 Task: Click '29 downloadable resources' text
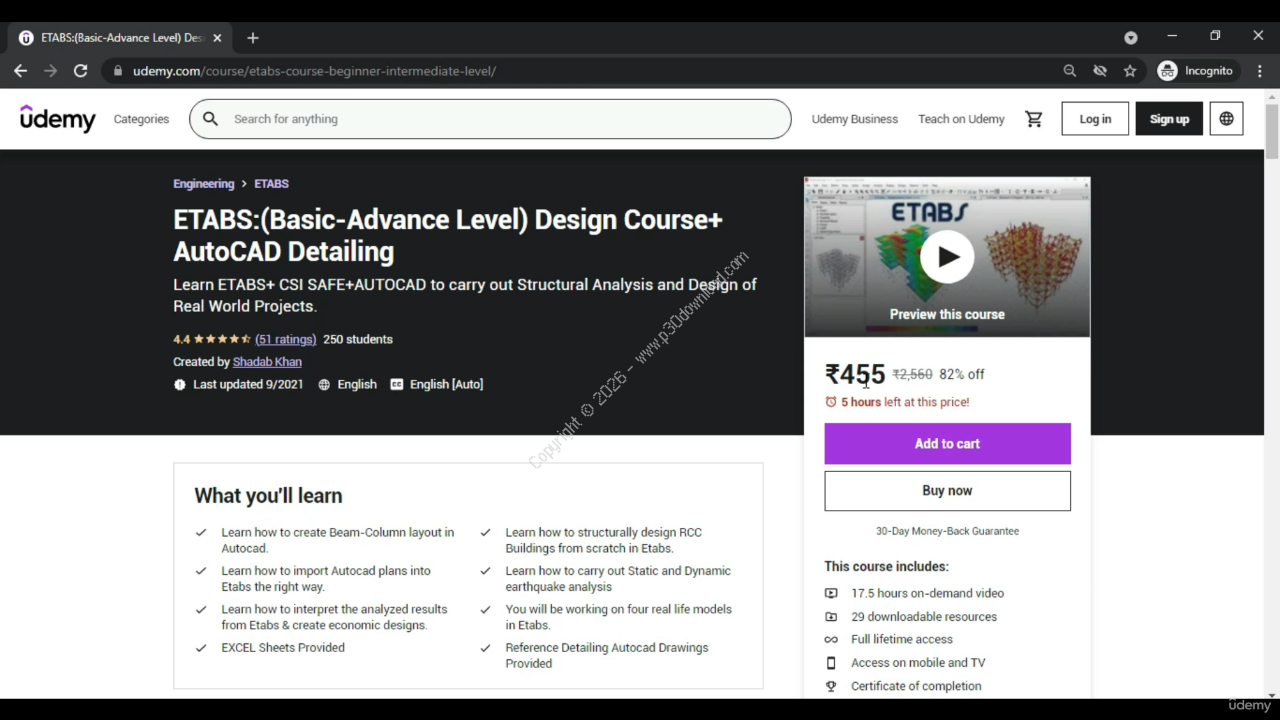(x=924, y=617)
